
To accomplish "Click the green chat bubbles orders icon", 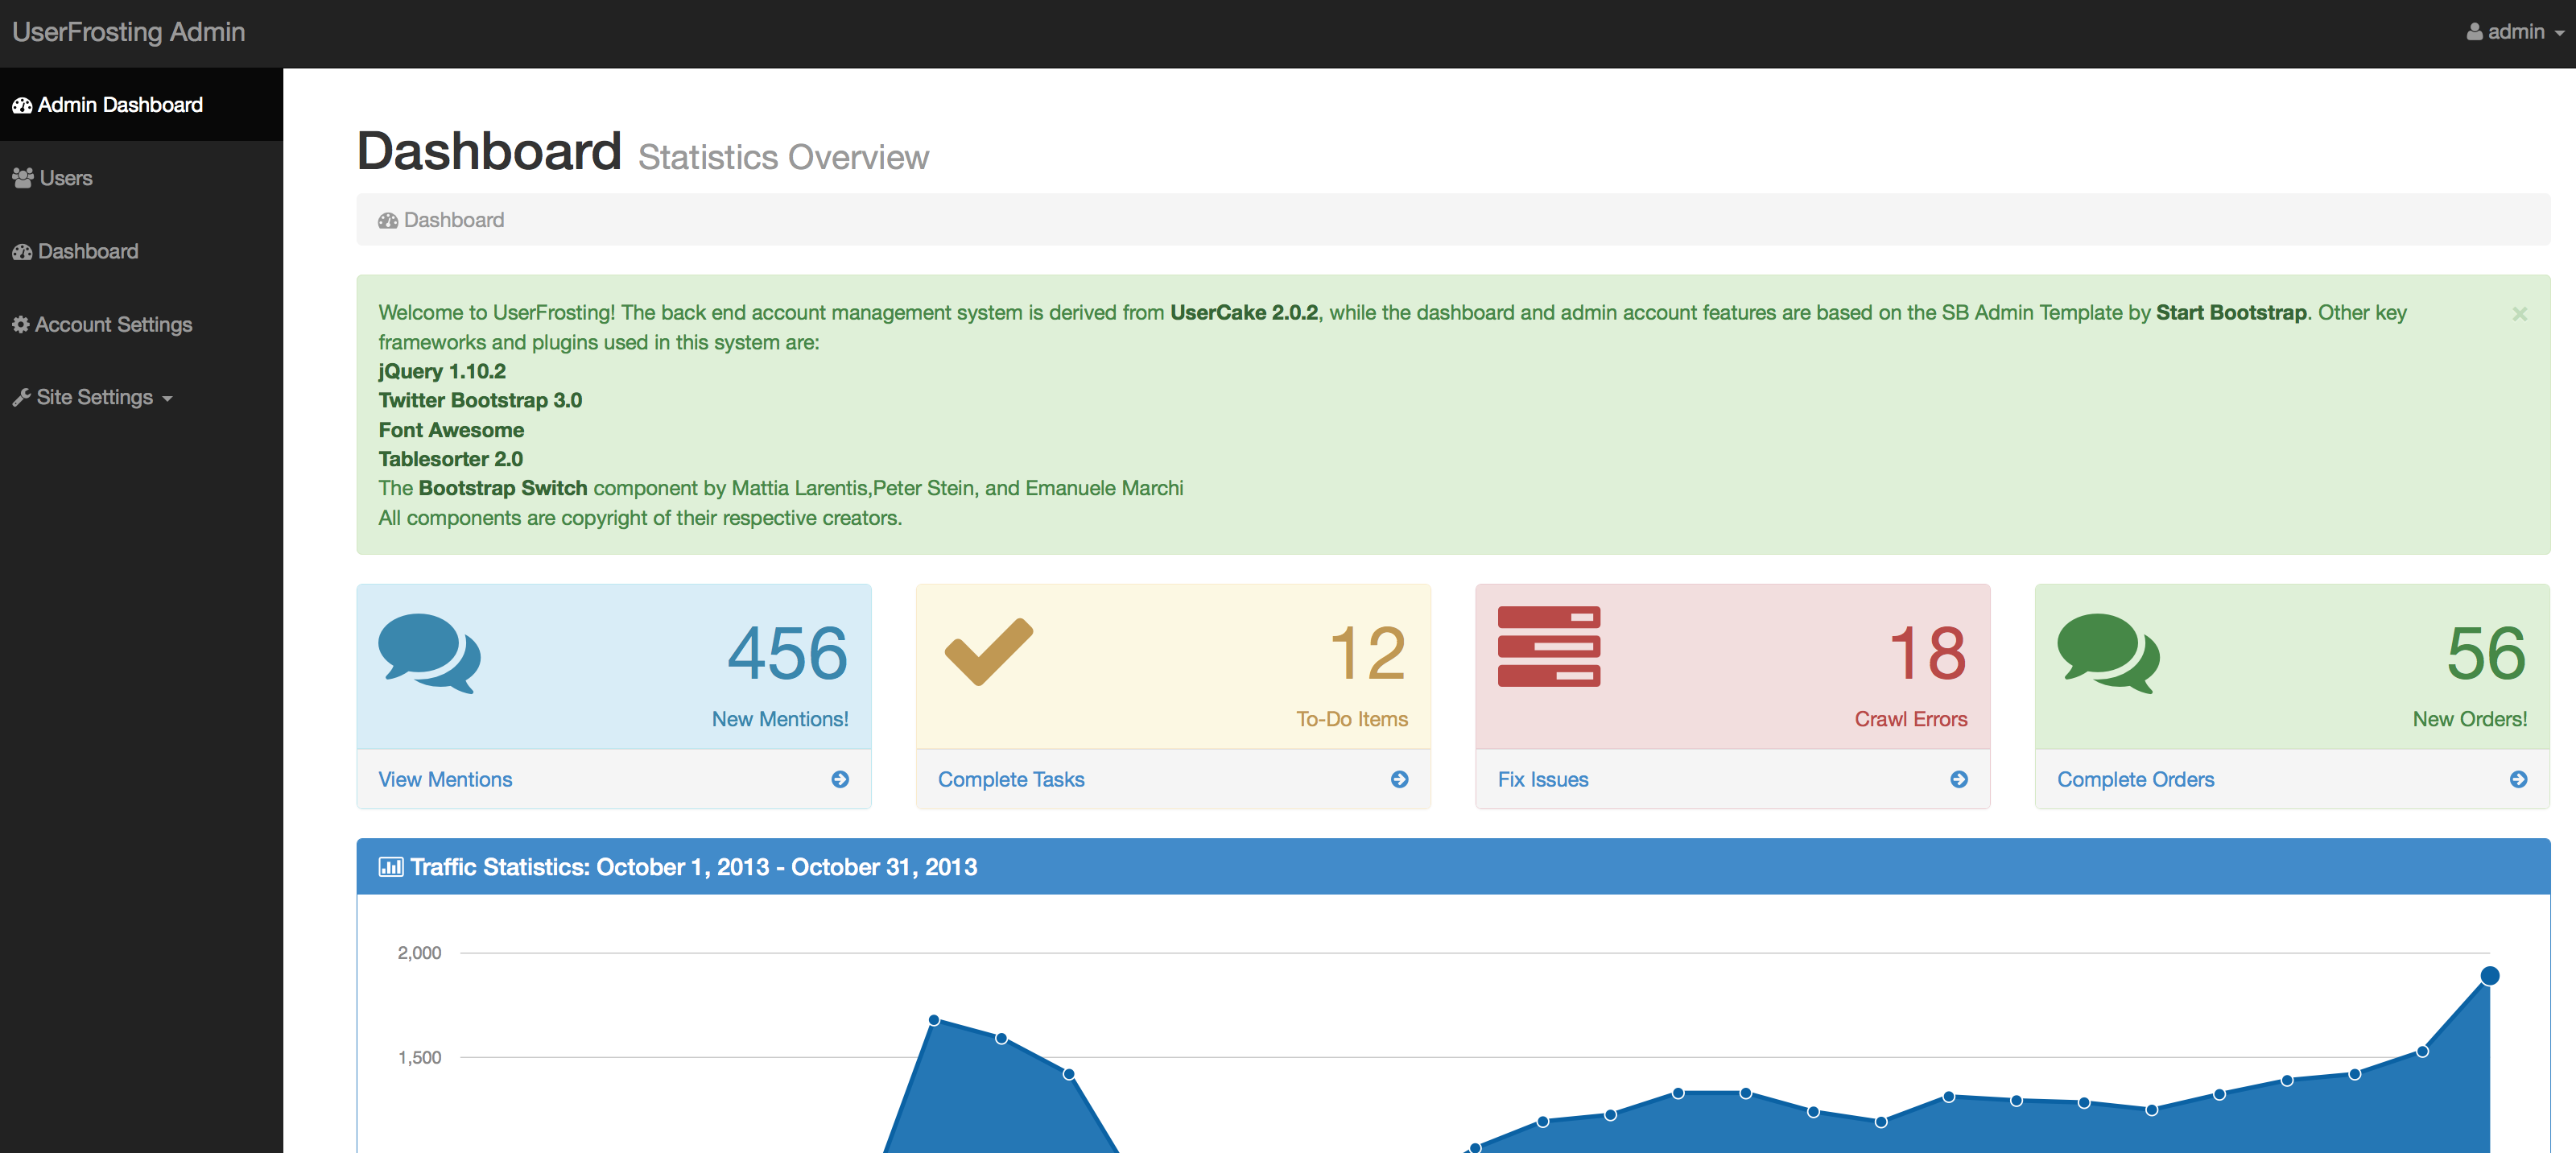I will pyautogui.click(x=2108, y=652).
